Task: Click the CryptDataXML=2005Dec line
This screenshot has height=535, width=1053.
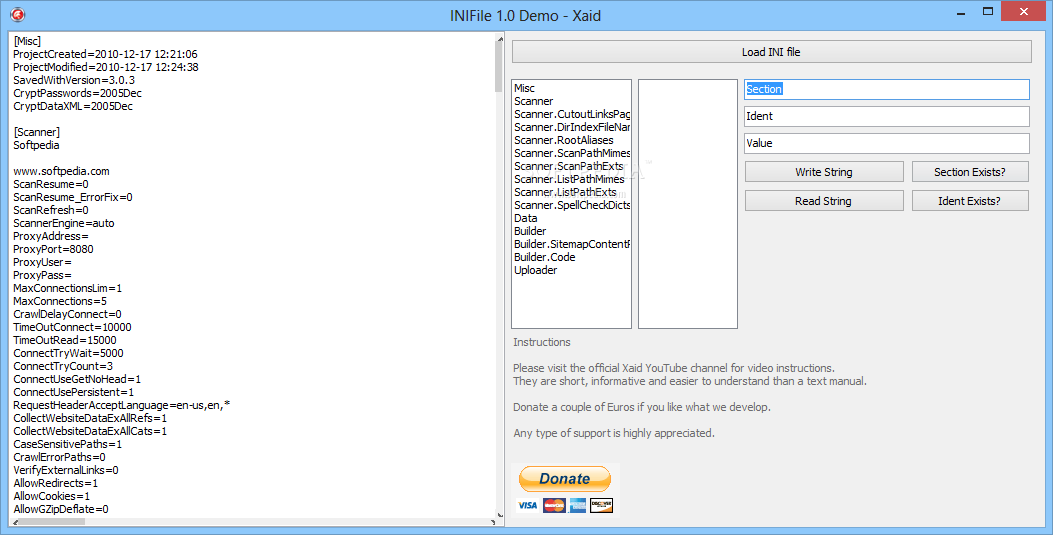Action: click(x=73, y=106)
